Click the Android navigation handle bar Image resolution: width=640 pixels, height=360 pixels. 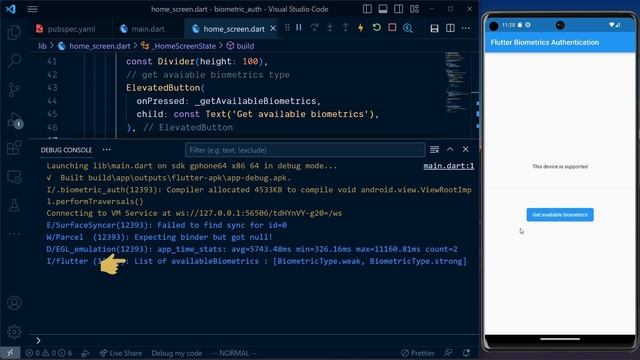coord(560,339)
